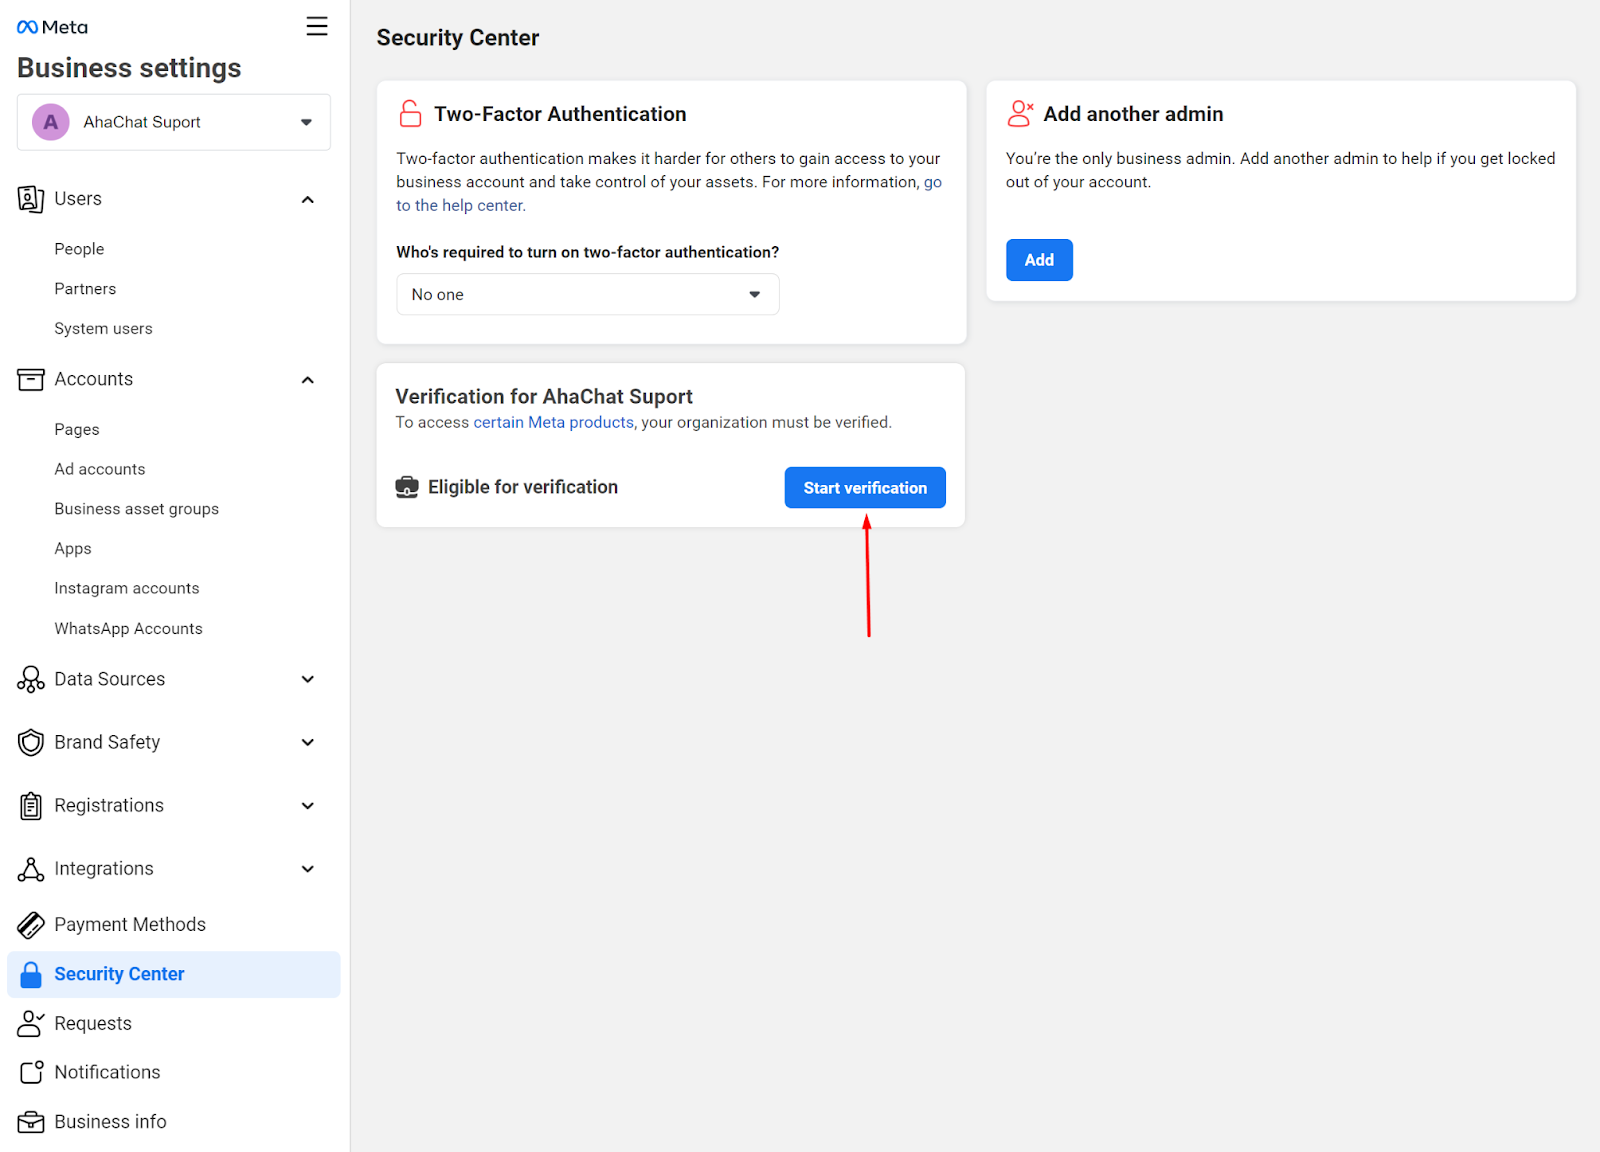
Task: Collapse the Users section chevron
Action: [x=308, y=200]
